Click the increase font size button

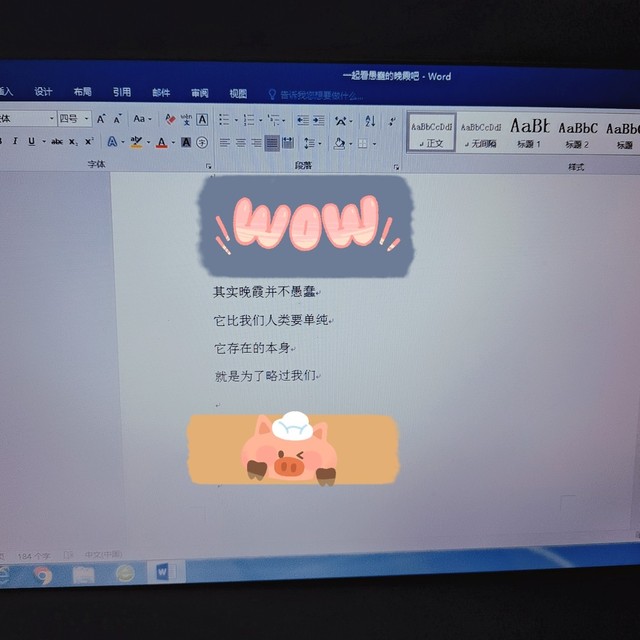101,119
